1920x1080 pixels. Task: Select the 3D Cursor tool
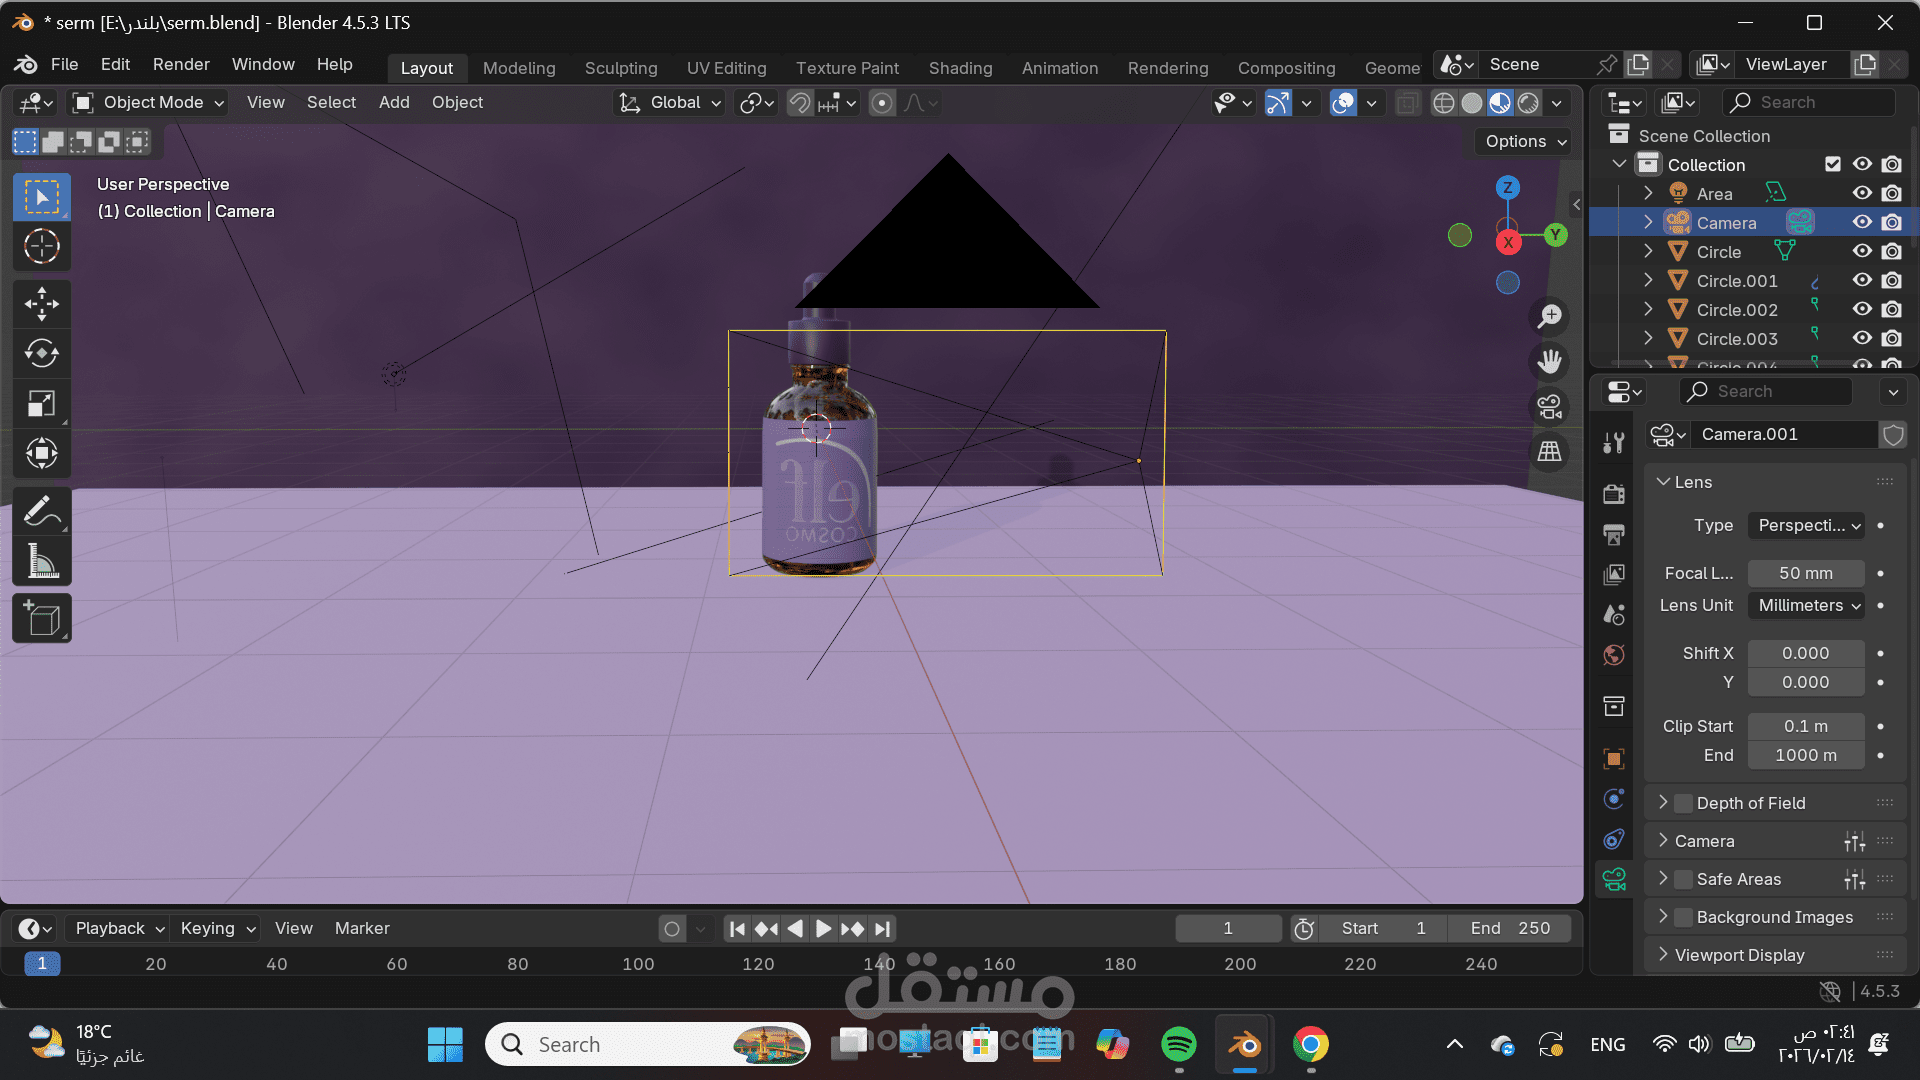(41, 246)
